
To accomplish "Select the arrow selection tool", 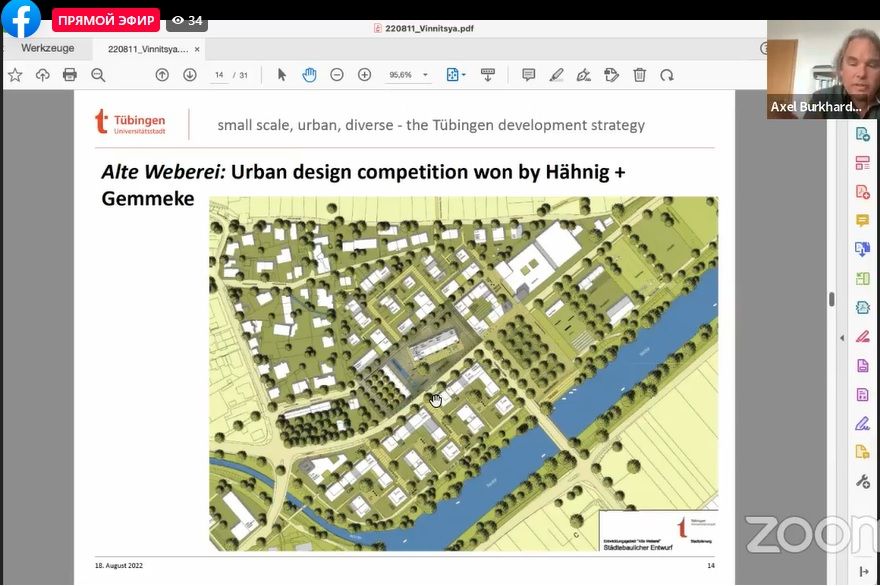I will click(x=282, y=75).
